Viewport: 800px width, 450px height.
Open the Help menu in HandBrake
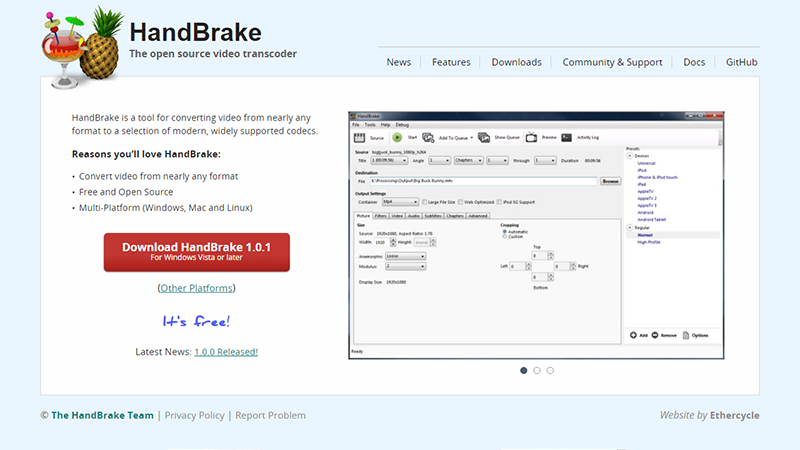[x=385, y=125]
